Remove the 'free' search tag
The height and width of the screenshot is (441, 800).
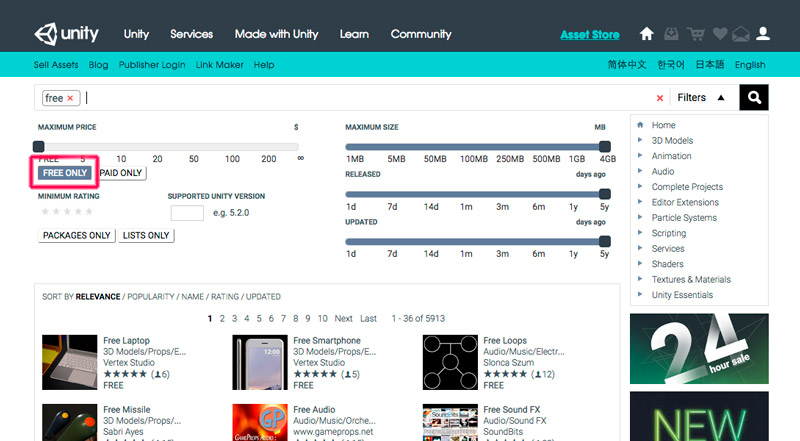click(70, 98)
